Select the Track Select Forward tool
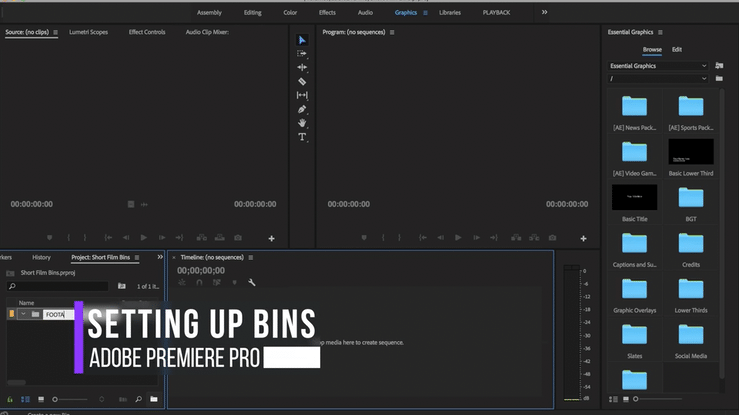 302,54
